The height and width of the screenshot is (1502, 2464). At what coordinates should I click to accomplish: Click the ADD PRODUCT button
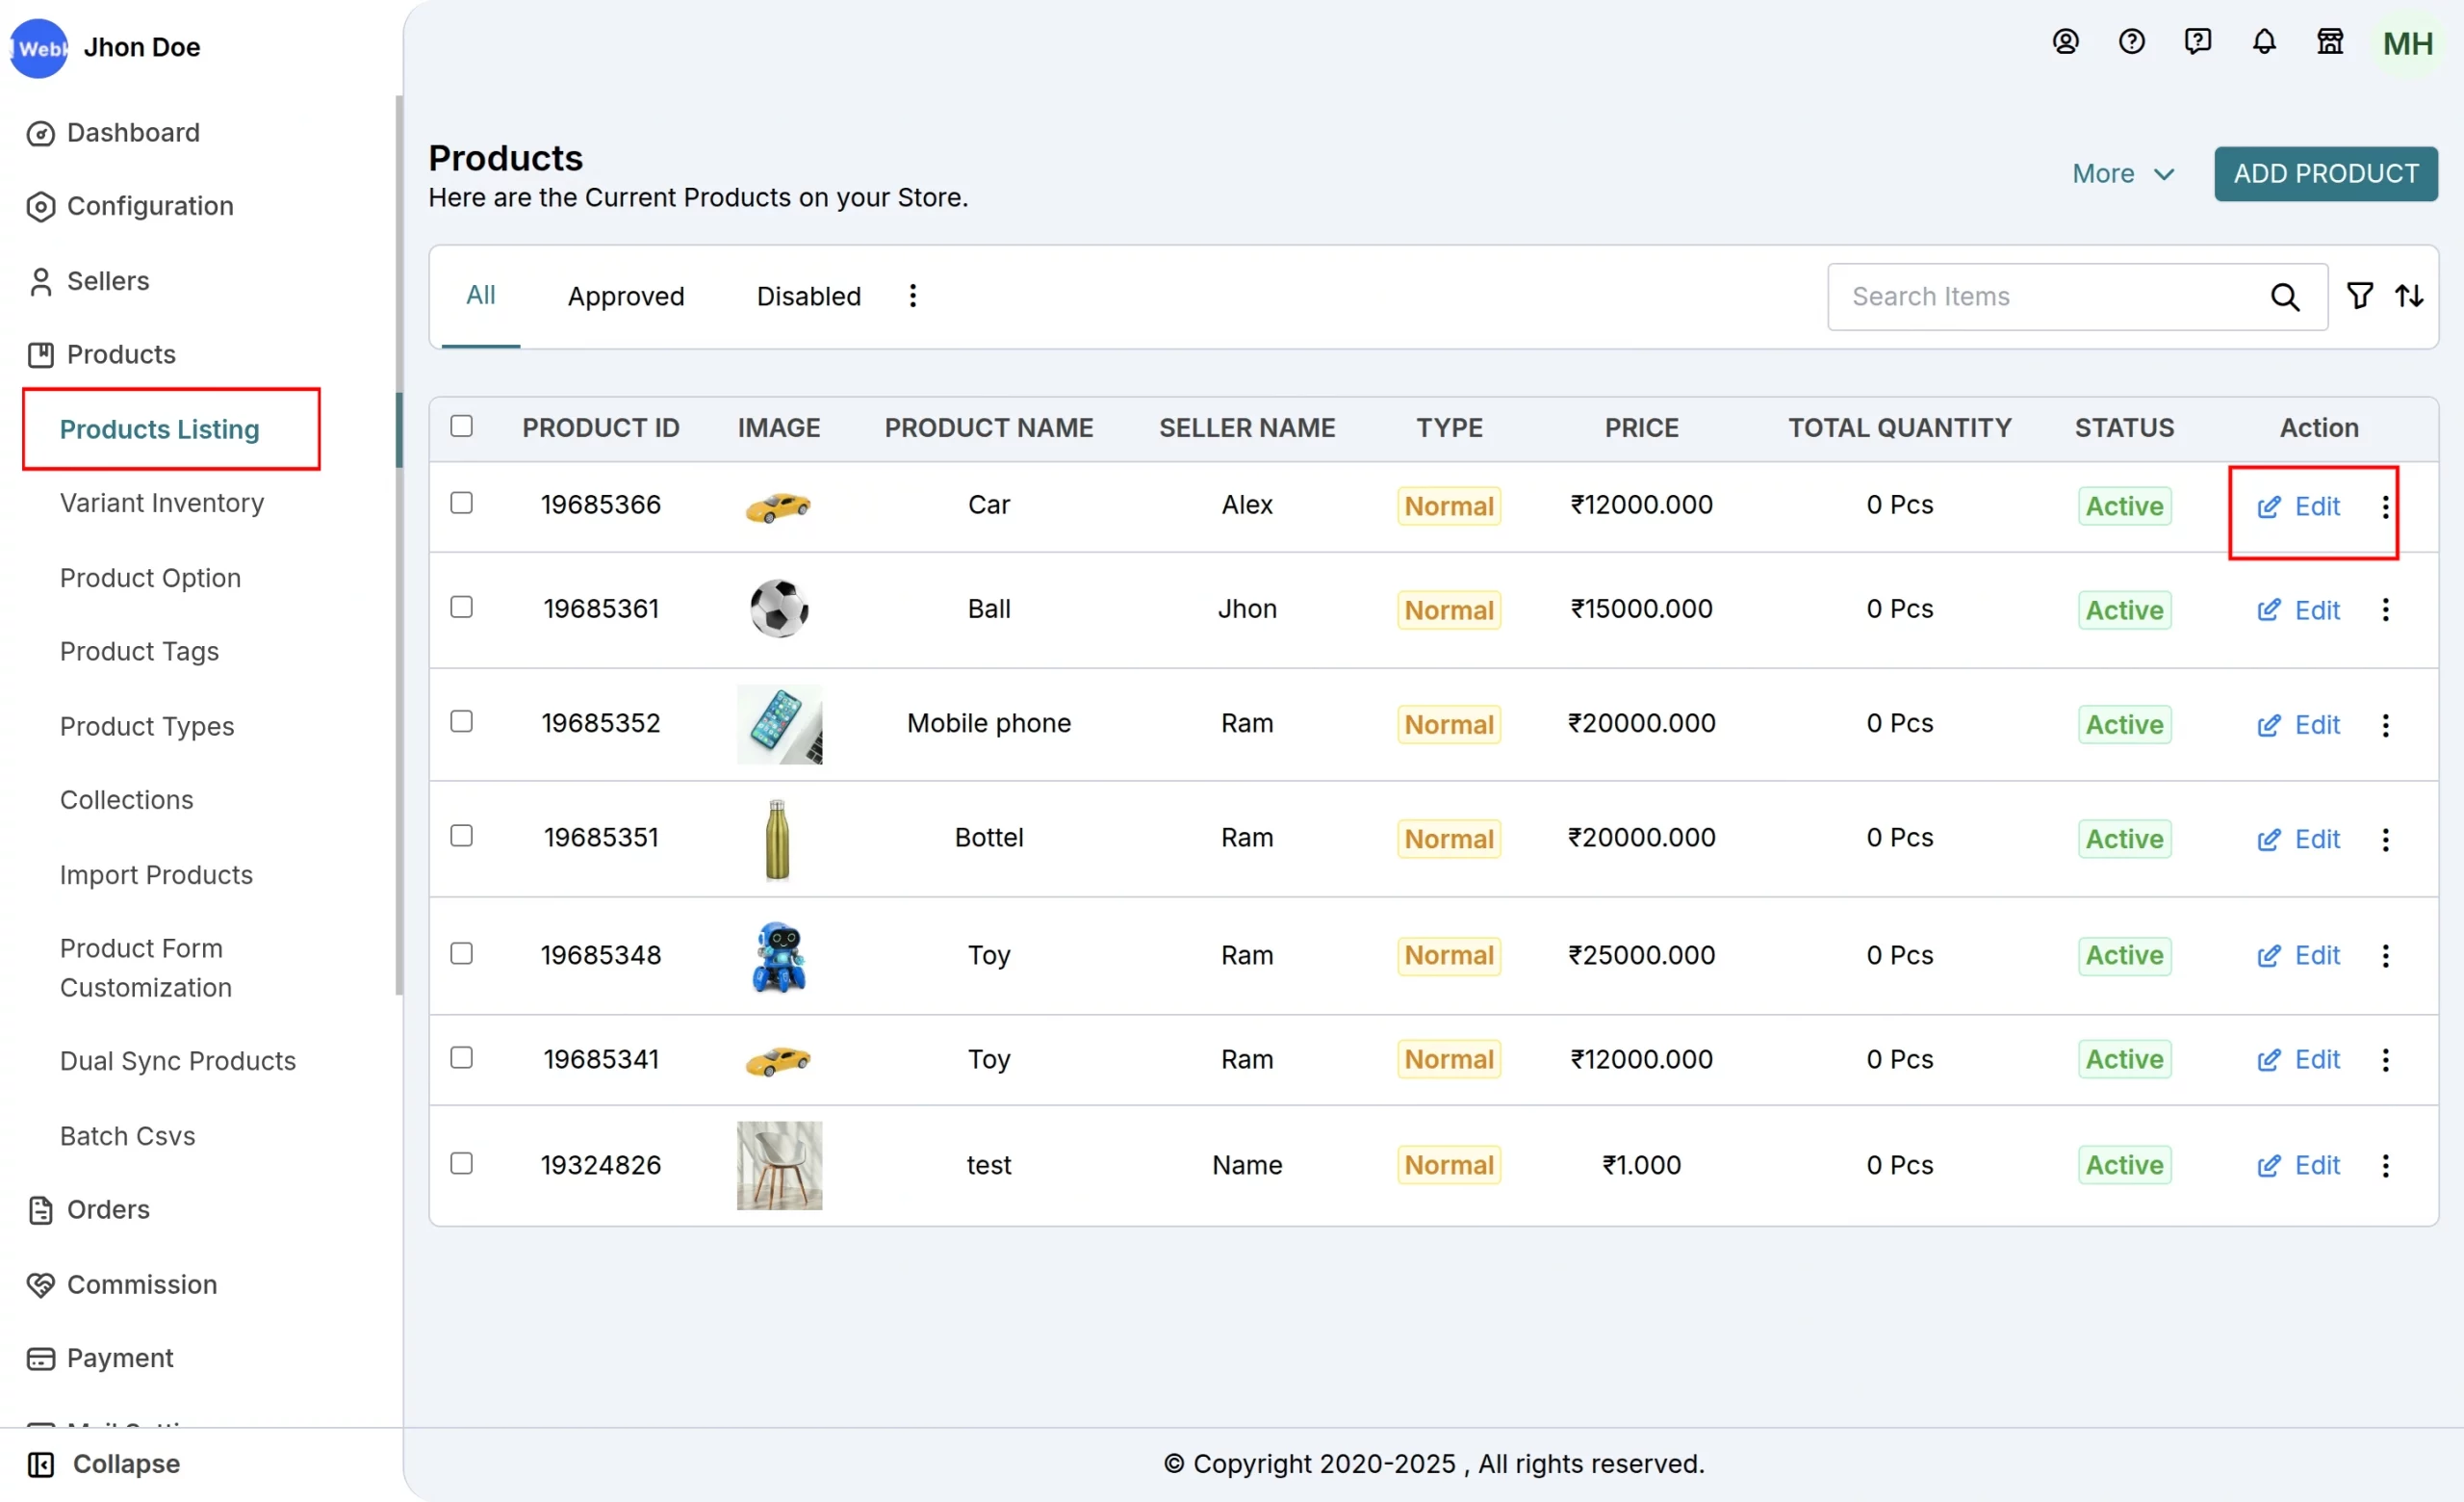[2326, 173]
